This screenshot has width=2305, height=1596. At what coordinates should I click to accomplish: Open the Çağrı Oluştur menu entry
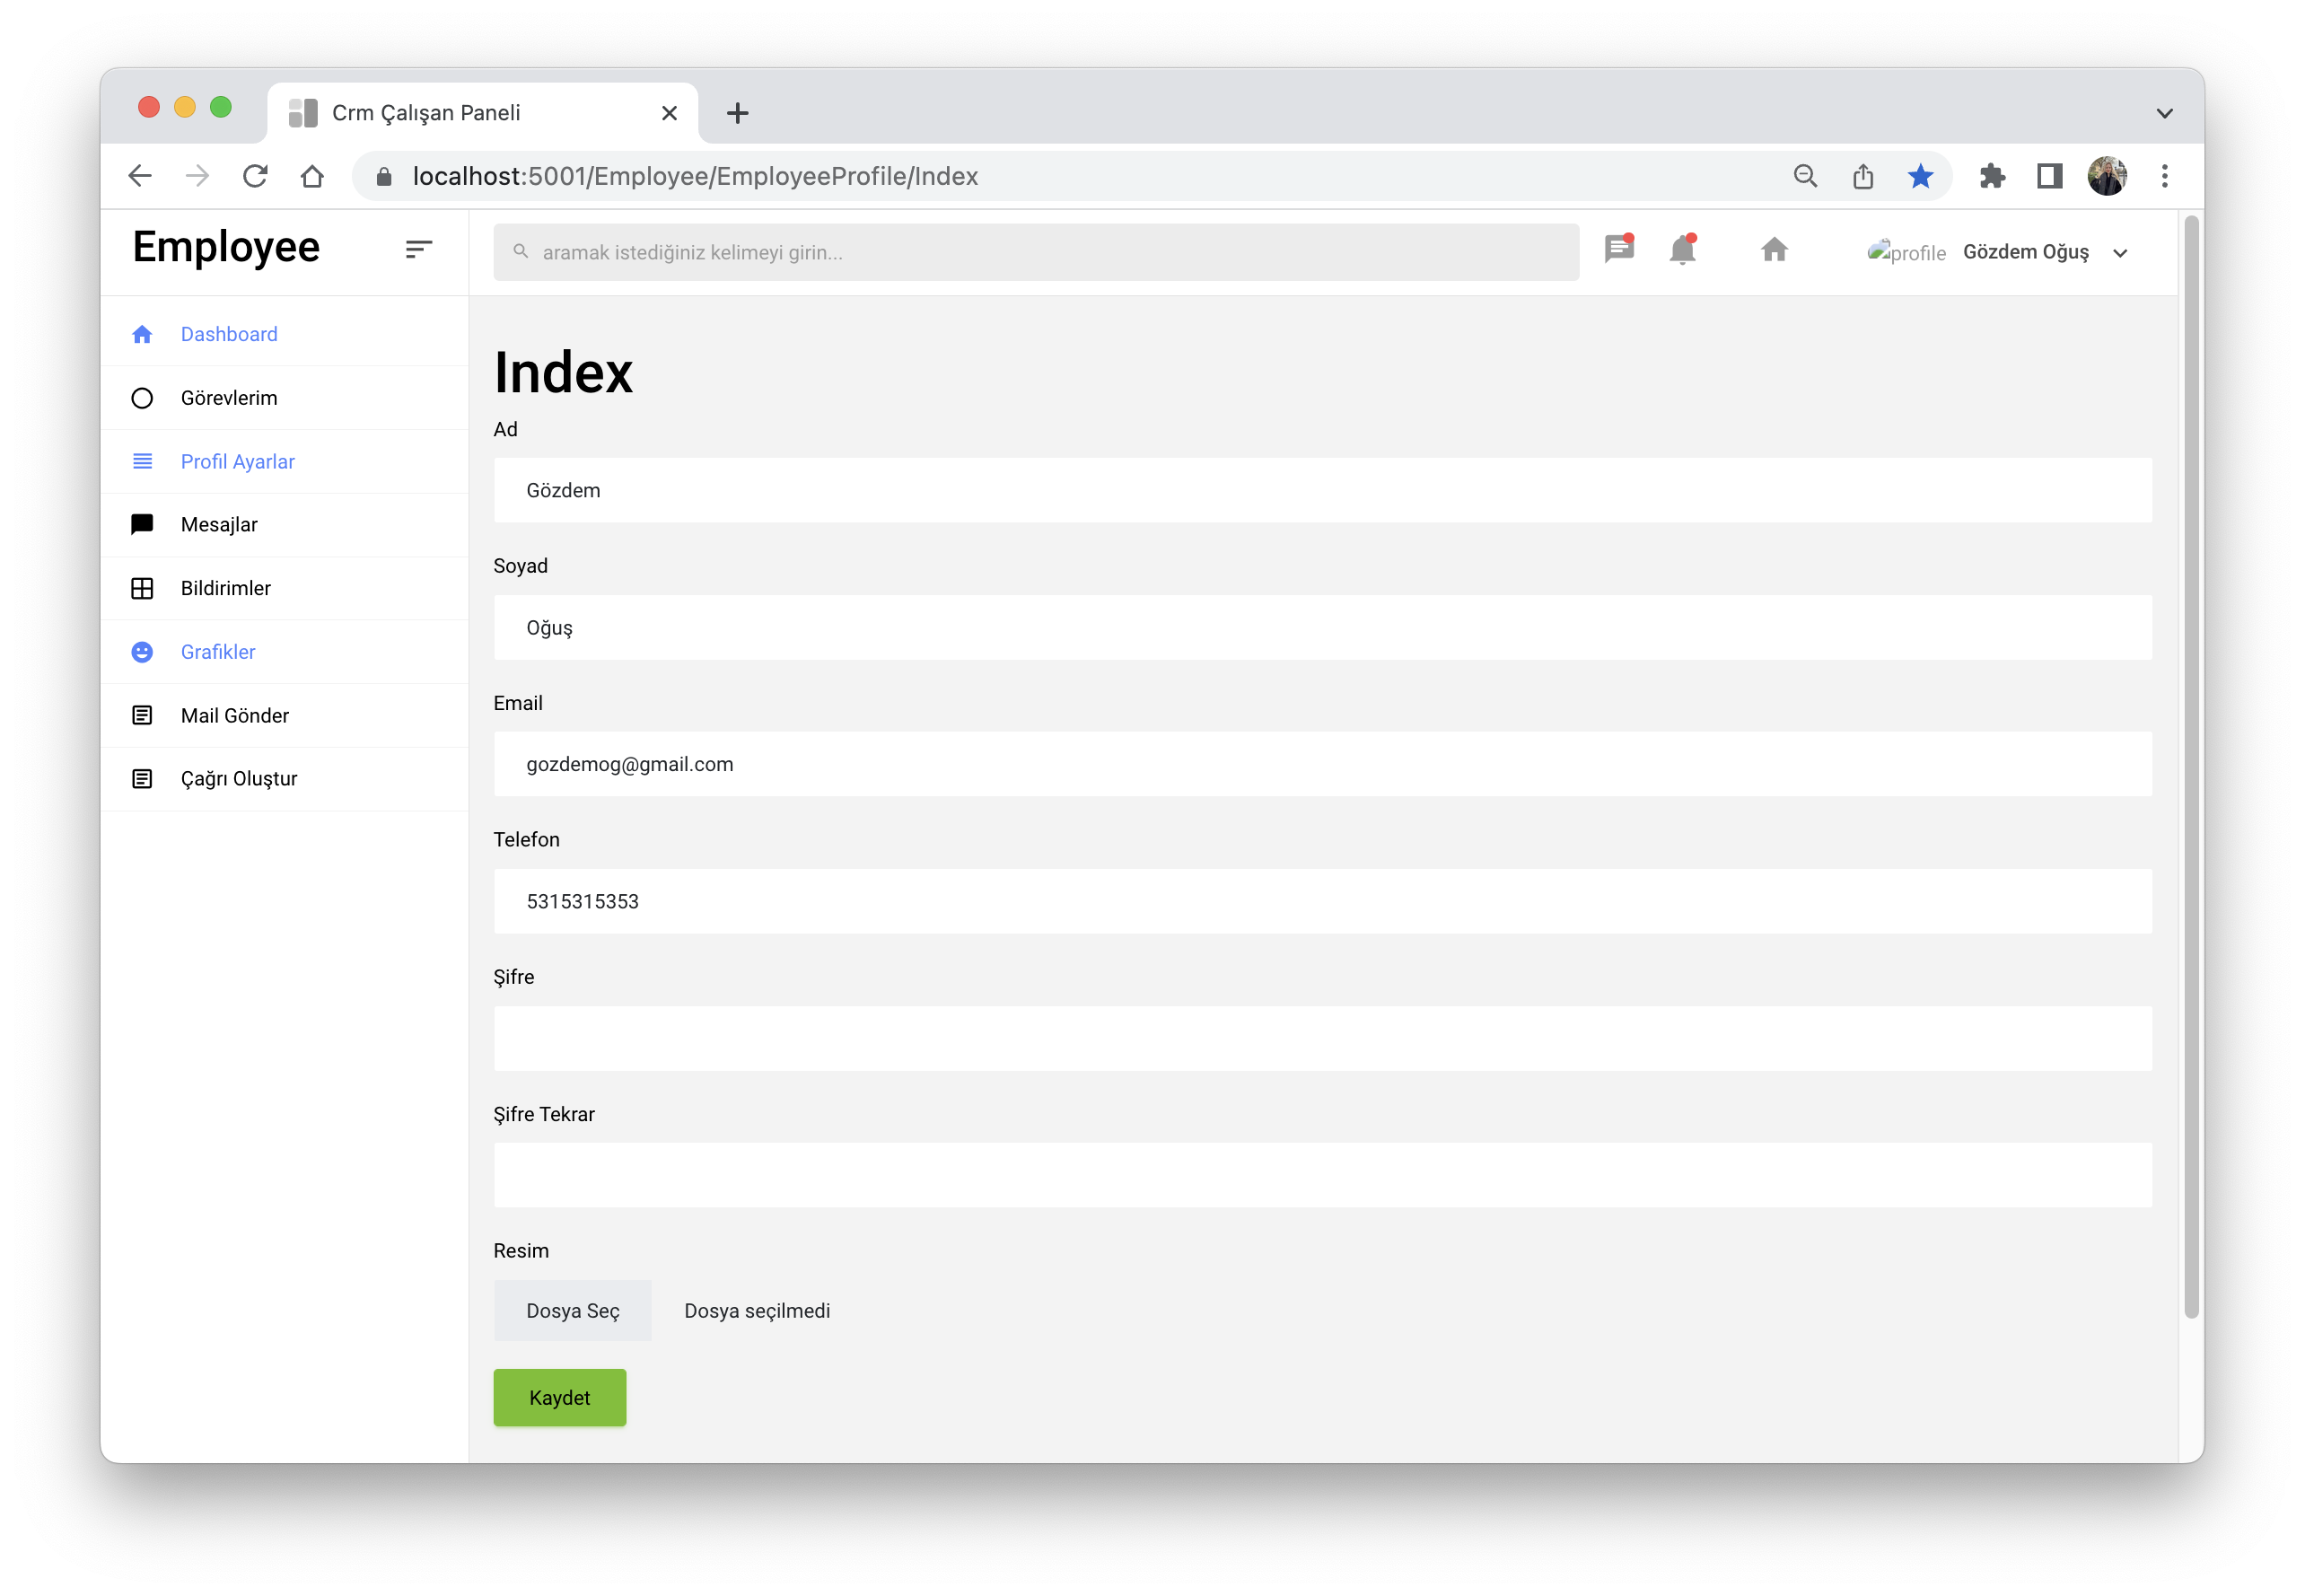click(239, 778)
